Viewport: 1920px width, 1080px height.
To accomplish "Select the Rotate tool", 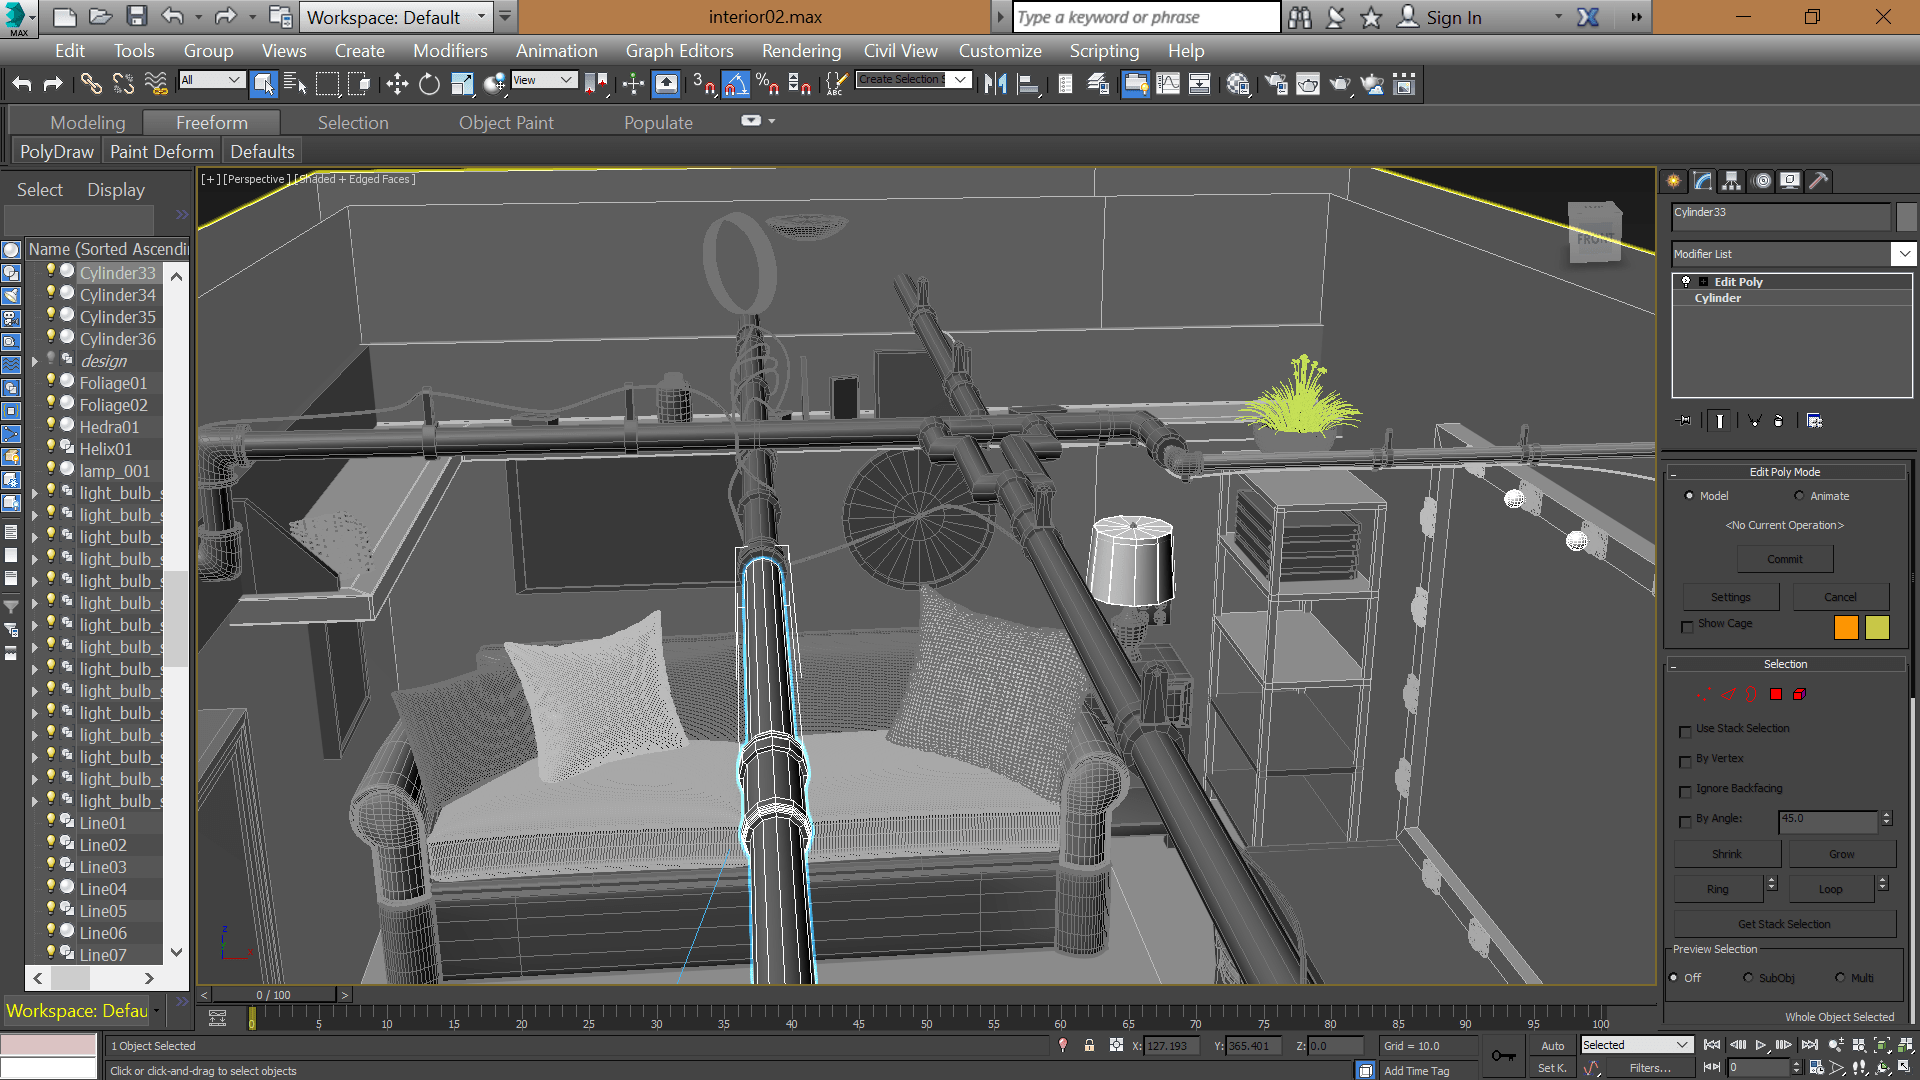I will [x=429, y=85].
